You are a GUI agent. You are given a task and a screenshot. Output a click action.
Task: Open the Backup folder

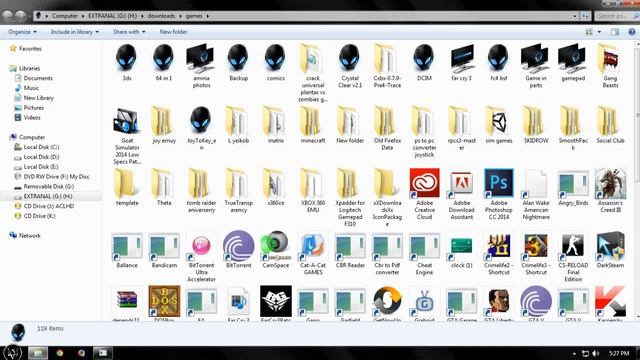pyautogui.click(x=238, y=58)
